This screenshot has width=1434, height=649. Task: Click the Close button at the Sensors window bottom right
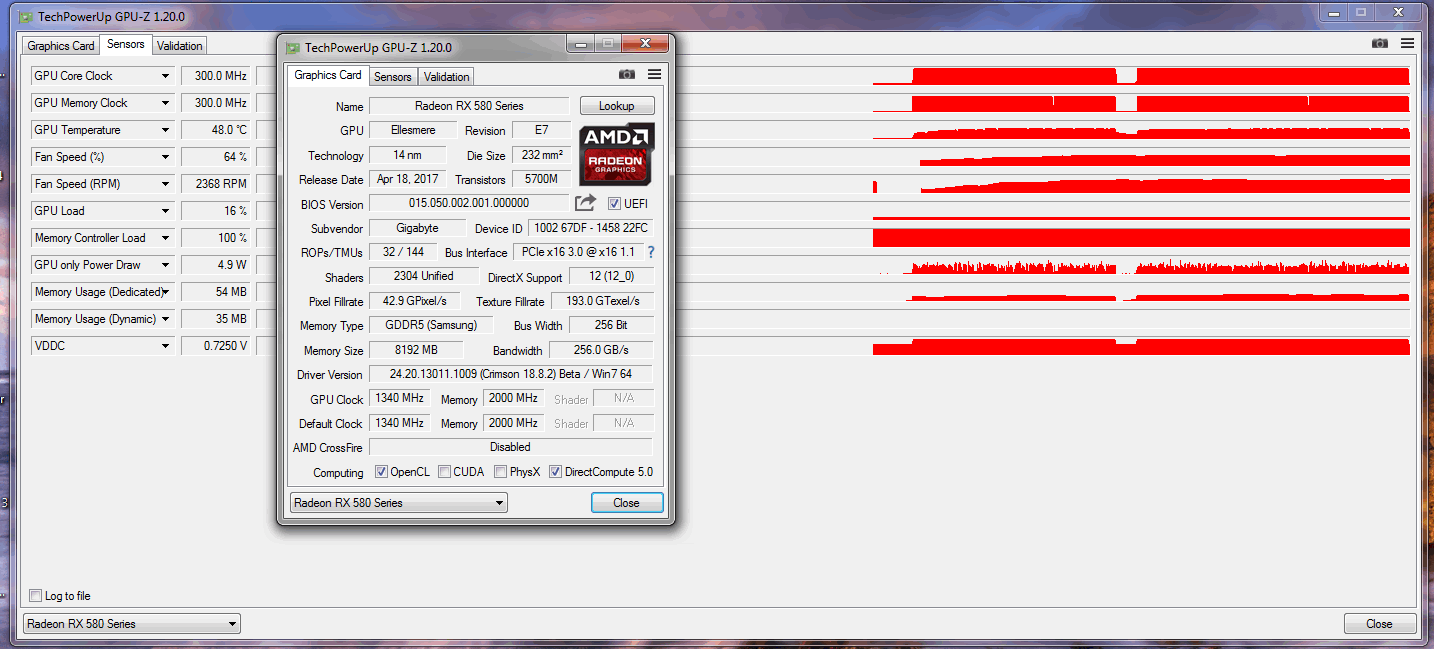click(1380, 623)
